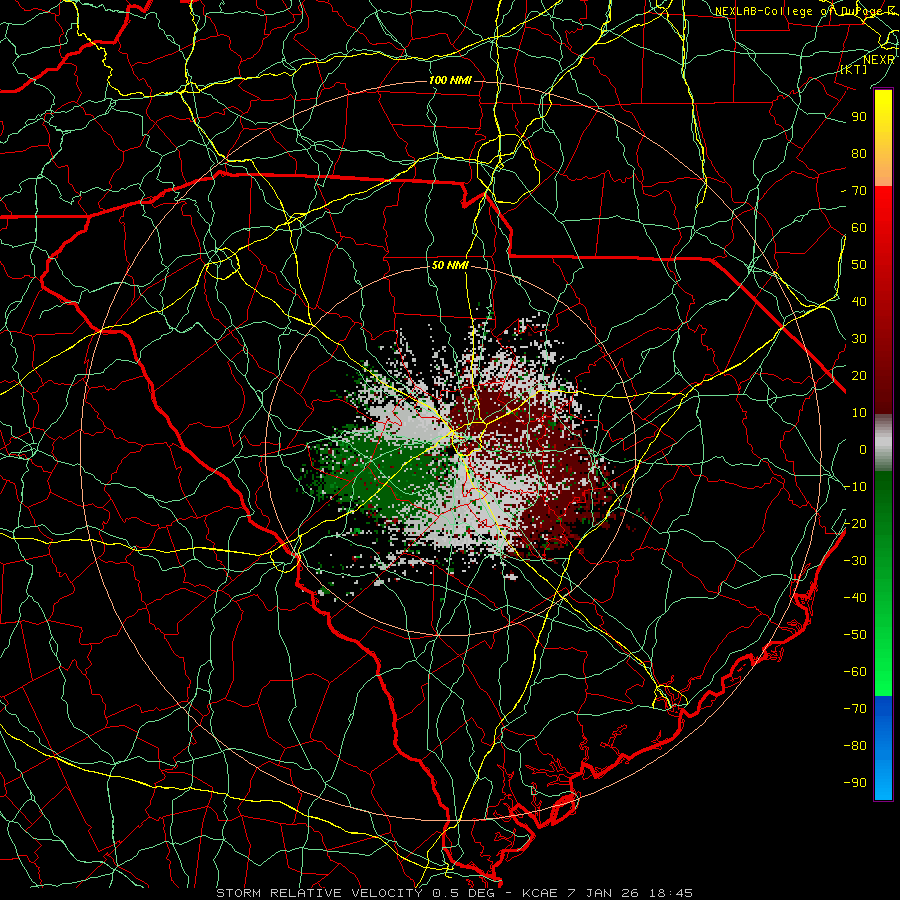Select the -40 value on the velocity scale

(x=855, y=598)
